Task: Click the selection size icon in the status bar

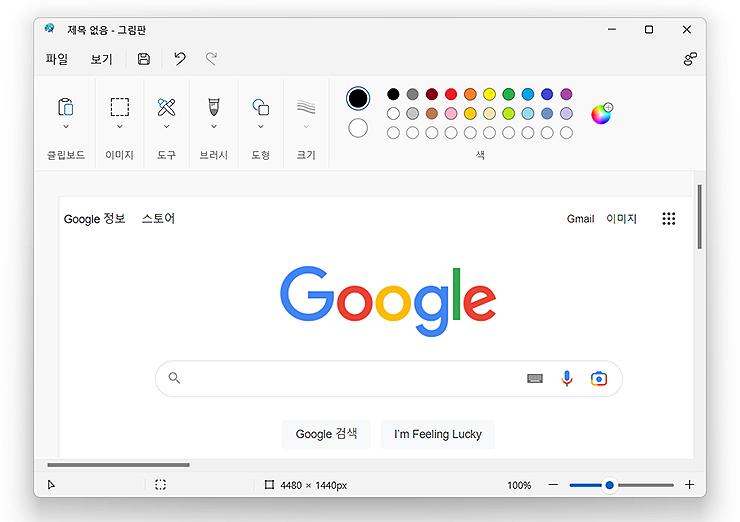Action: (160, 485)
